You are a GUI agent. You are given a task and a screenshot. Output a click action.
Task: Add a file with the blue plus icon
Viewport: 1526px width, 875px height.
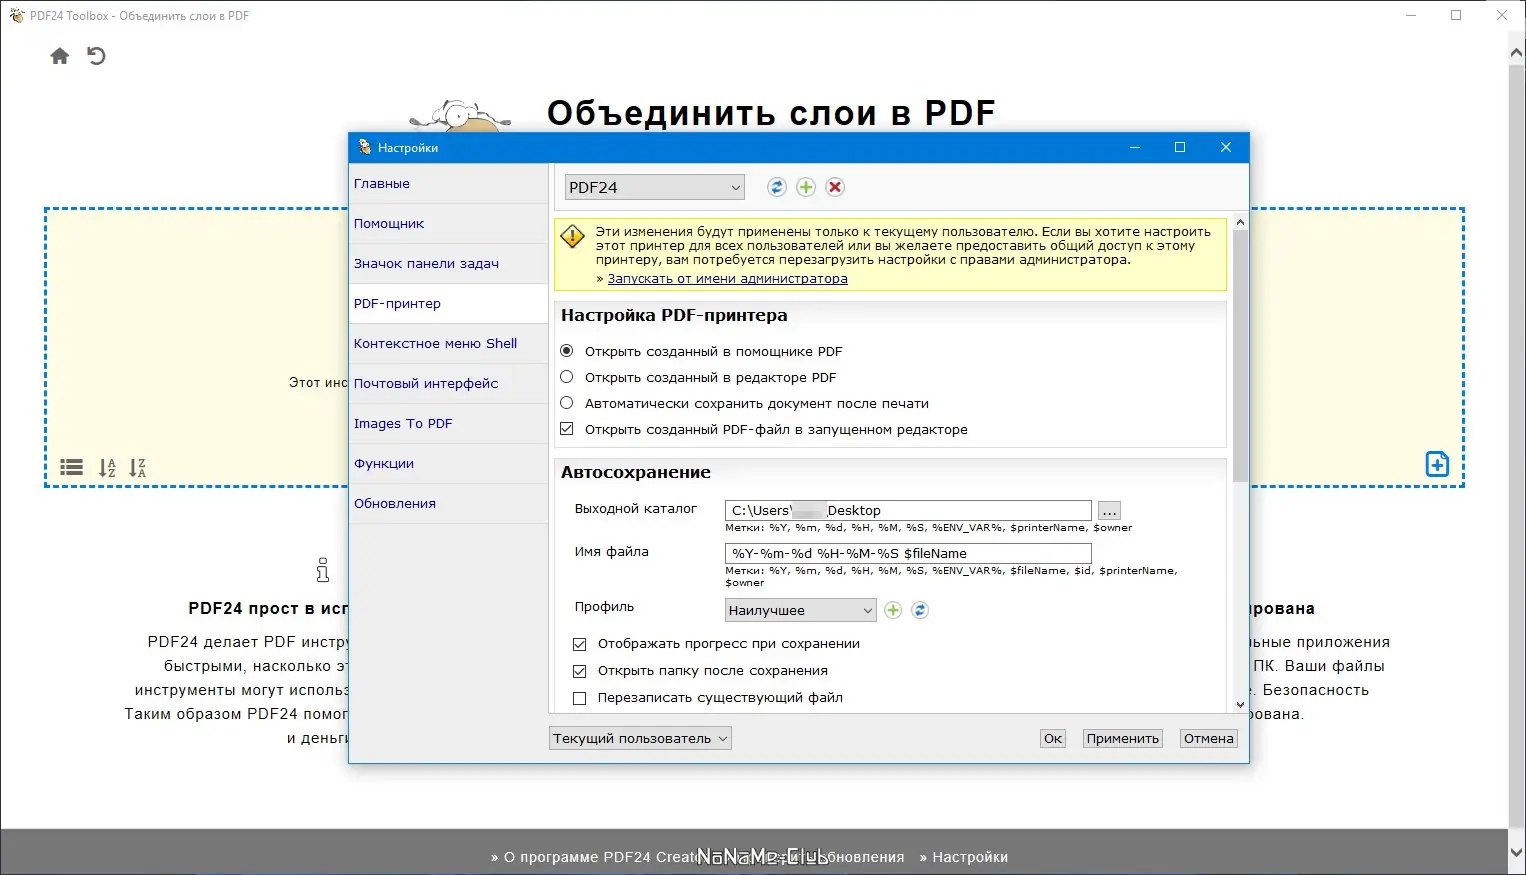coord(1437,464)
